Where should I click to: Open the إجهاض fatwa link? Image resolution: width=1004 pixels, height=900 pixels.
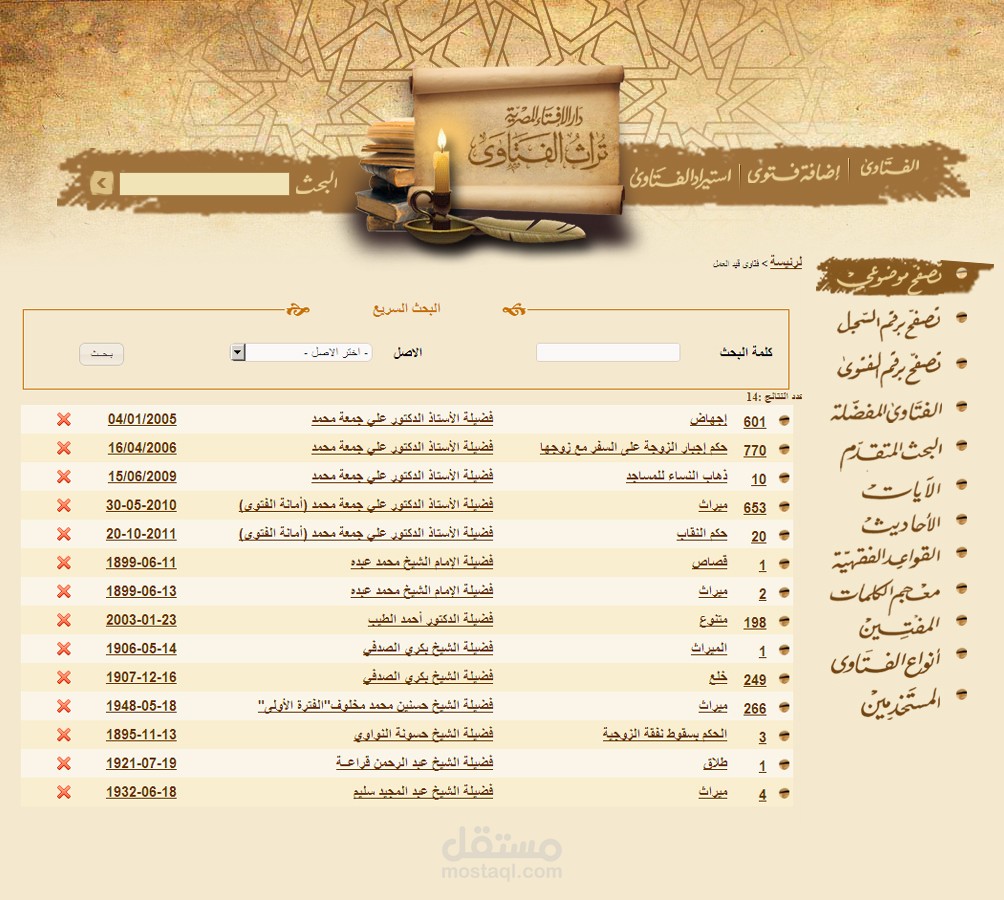coord(708,420)
